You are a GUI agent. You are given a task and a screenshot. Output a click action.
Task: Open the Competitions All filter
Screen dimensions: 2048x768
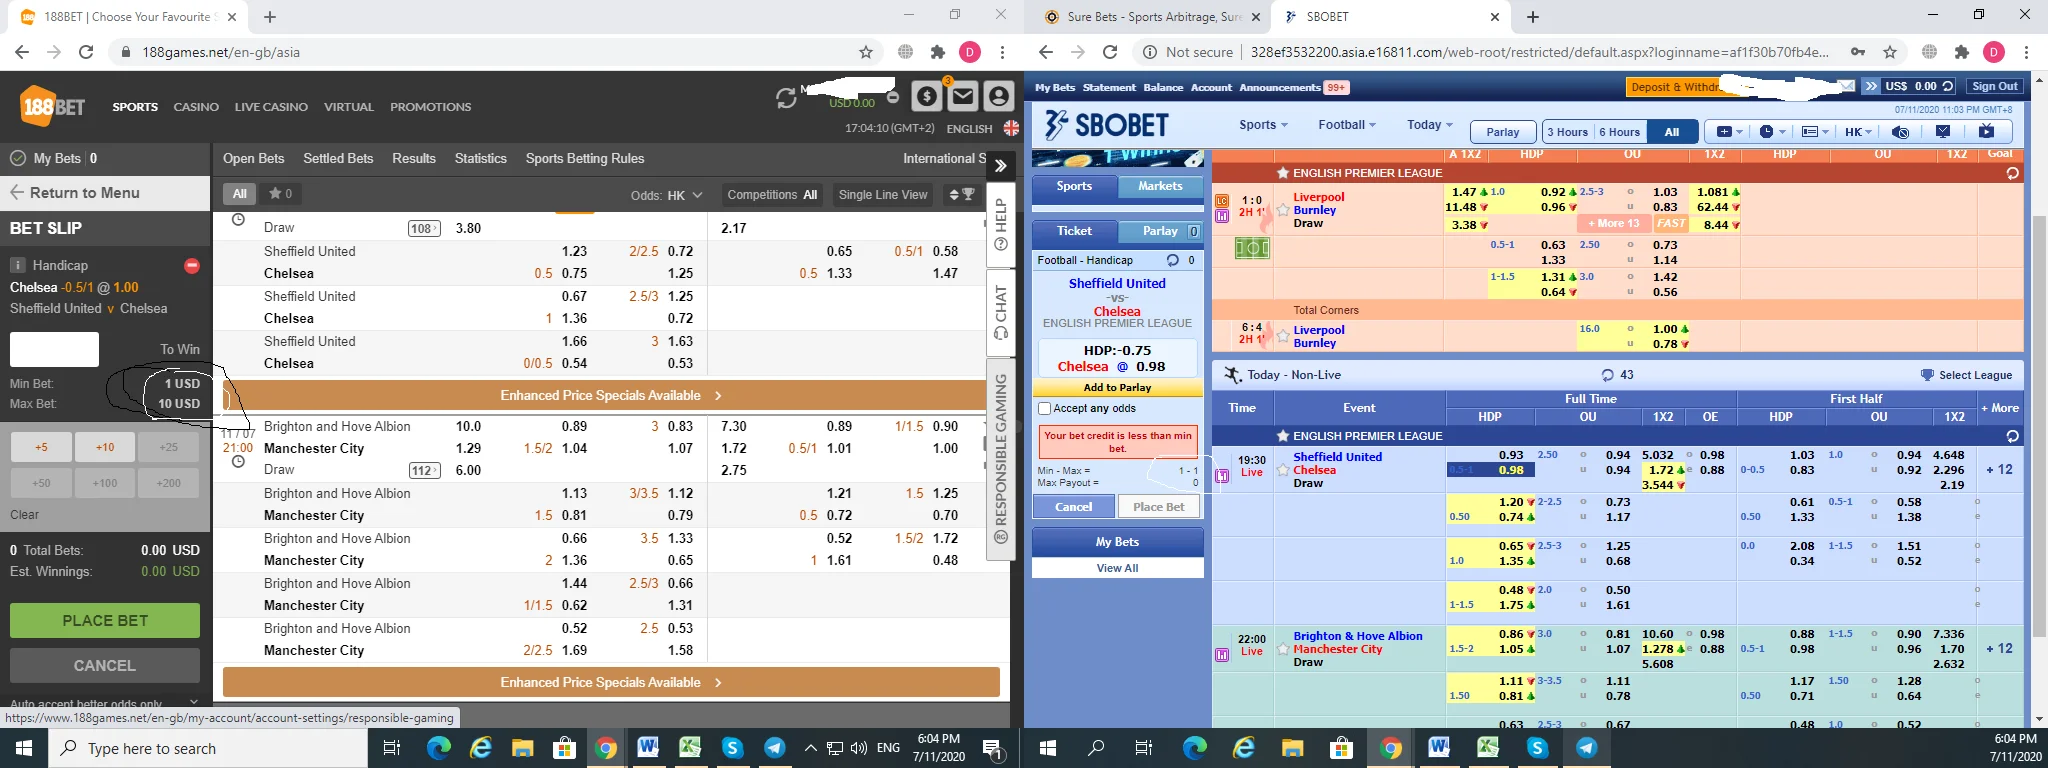point(772,195)
